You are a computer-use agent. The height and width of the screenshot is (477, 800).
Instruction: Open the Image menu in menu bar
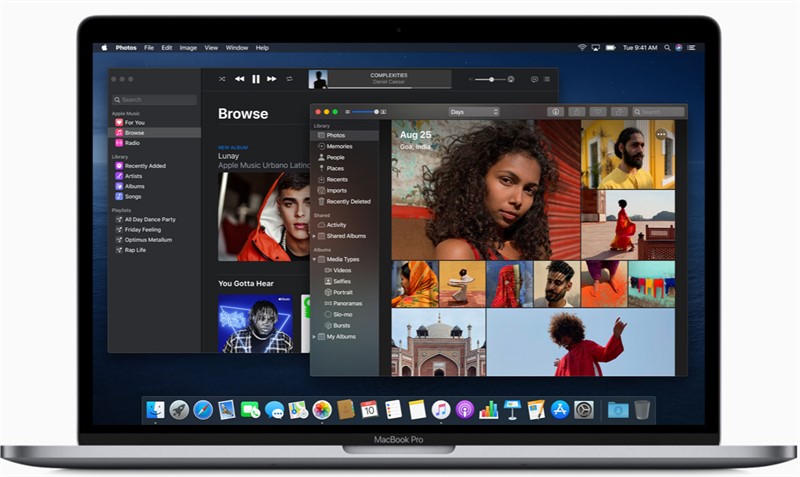coord(188,47)
